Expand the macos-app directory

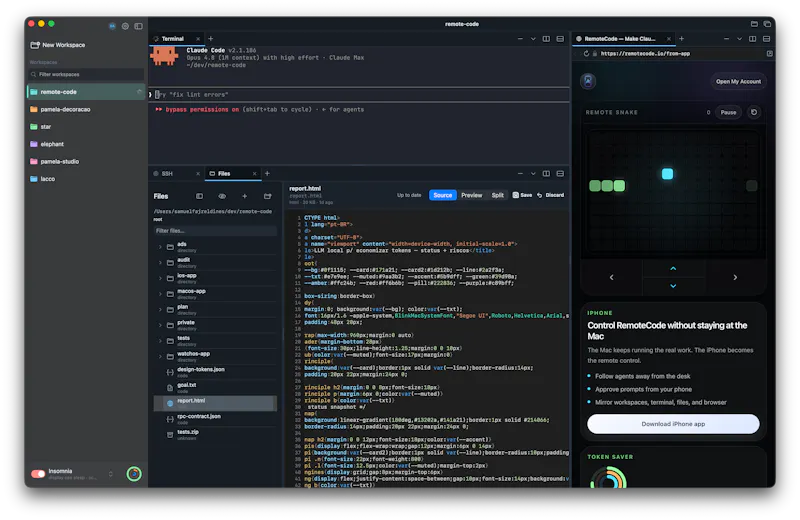[x=160, y=294]
